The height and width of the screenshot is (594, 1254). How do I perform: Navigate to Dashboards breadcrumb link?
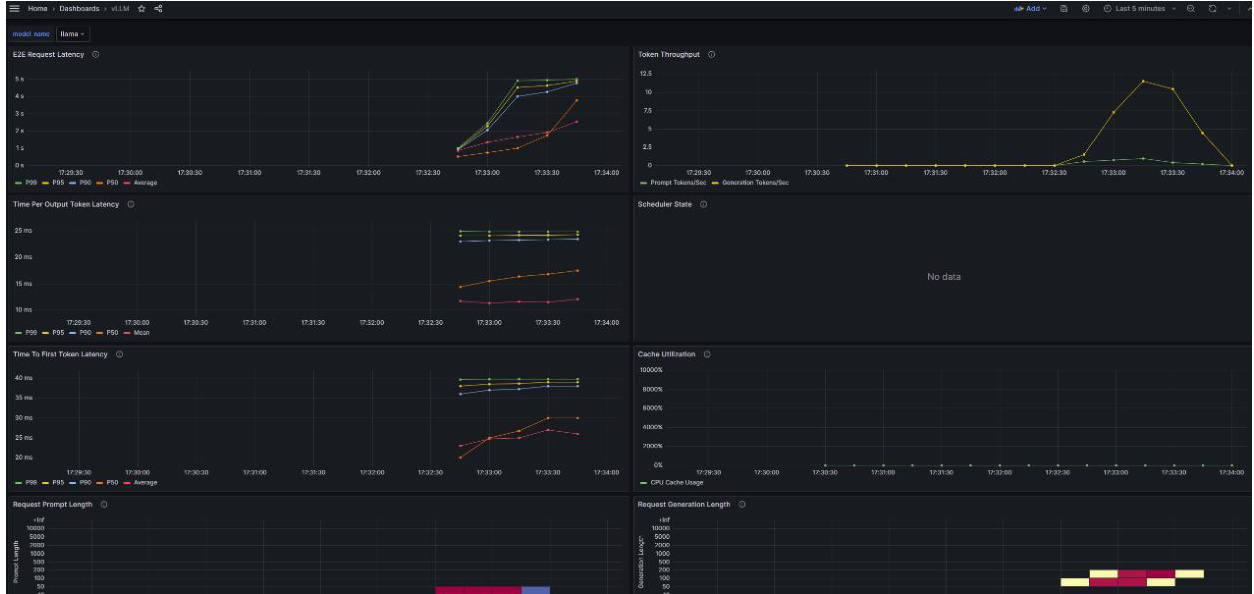tap(79, 8)
